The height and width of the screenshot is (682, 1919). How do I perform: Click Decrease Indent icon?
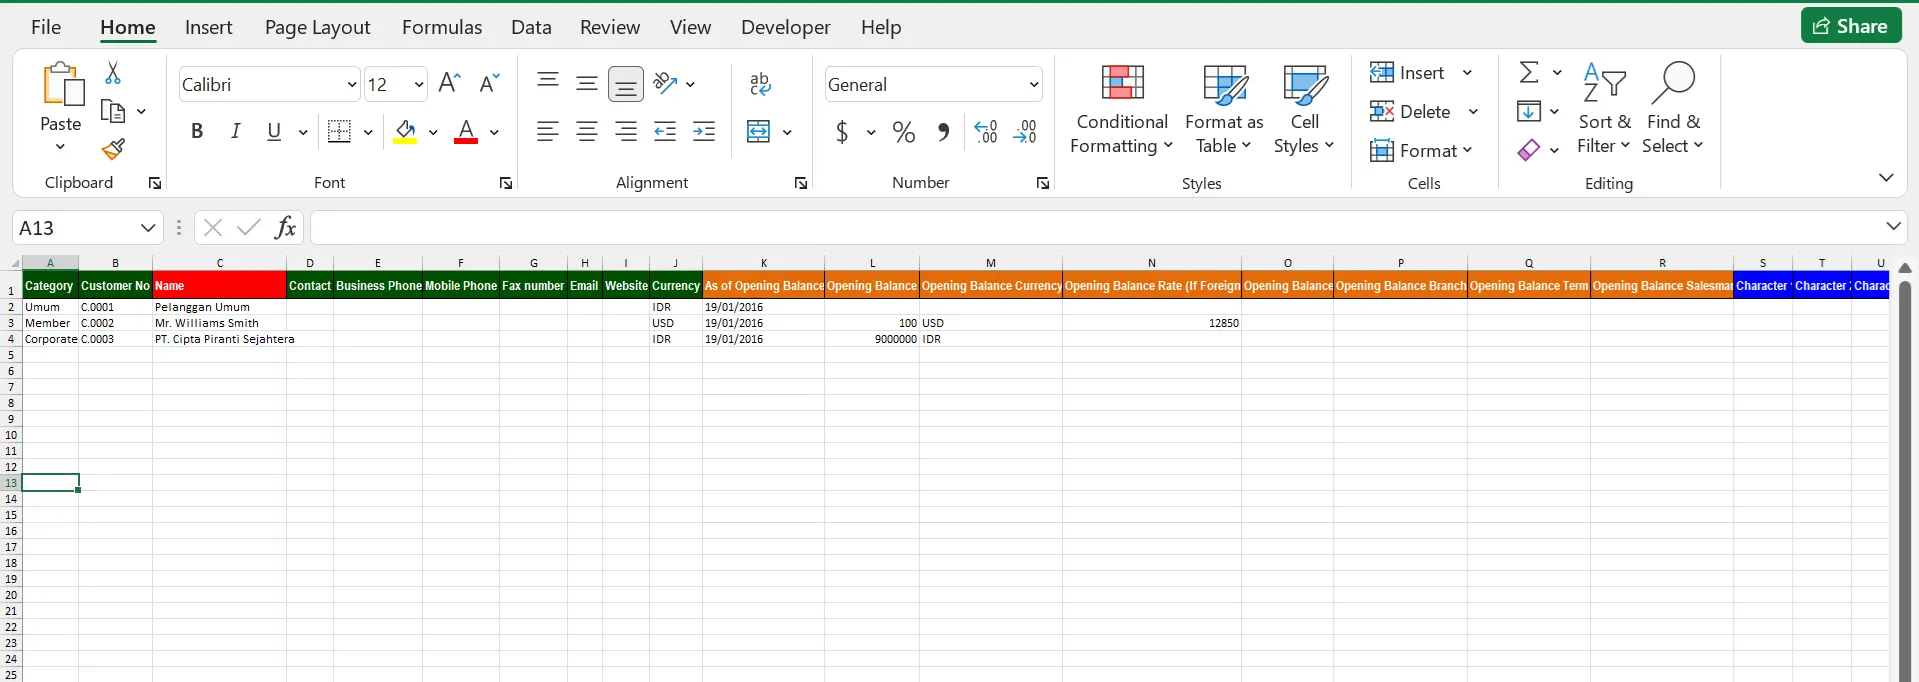665,131
